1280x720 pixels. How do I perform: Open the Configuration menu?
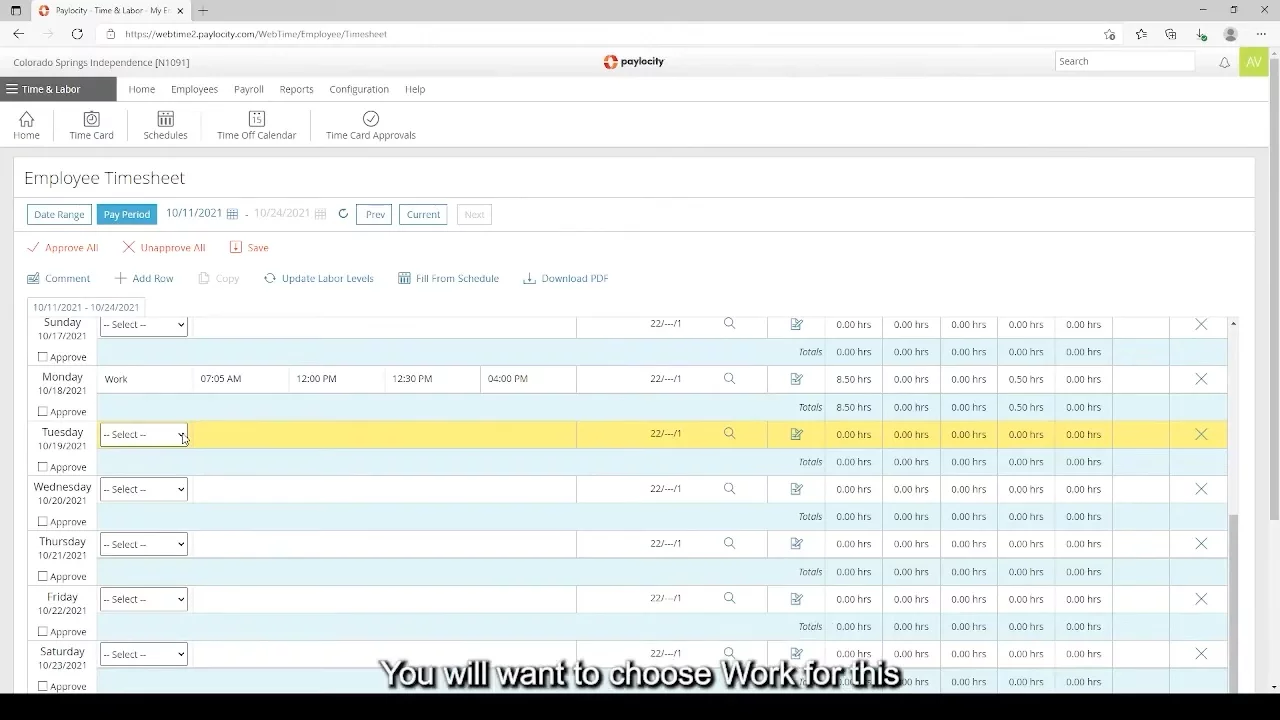[358, 89]
